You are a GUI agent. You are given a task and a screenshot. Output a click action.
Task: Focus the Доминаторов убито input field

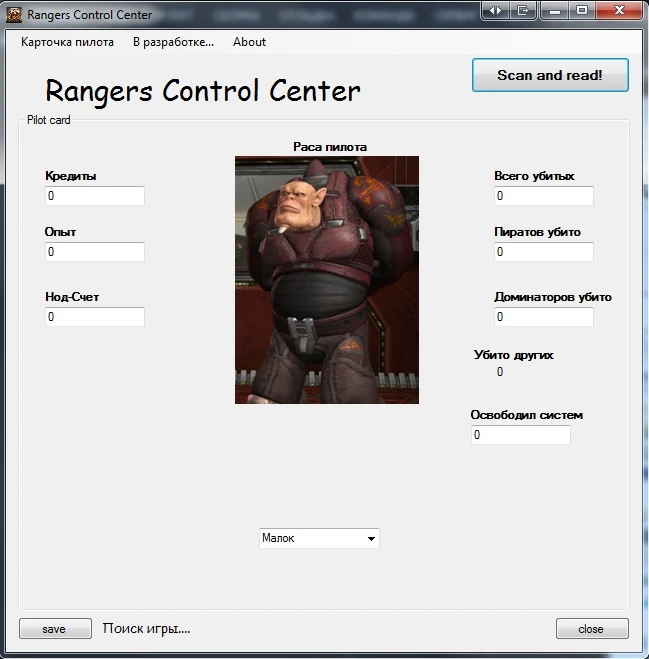(544, 317)
